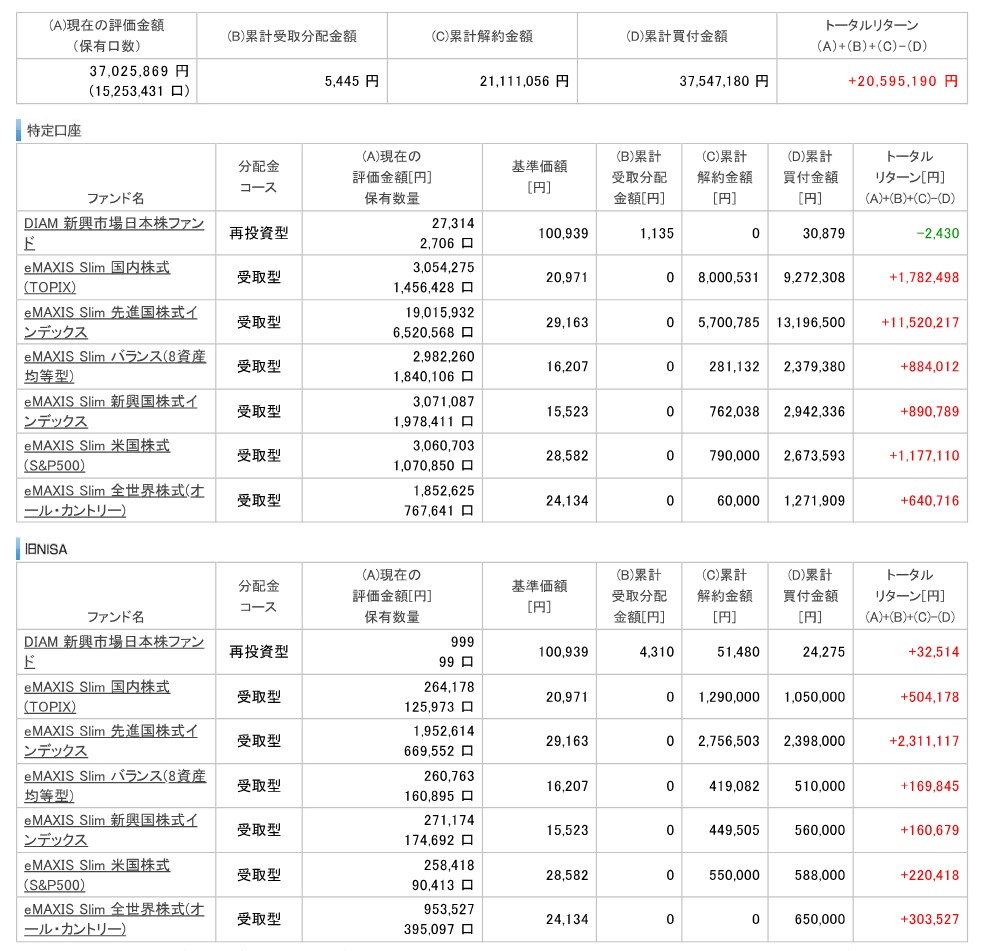The height and width of the screenshot is (951, 984).
Task: Open eMAXIS Slim 米国株式(S&P500) in 特定口座
Action: (x=97, y=455)
